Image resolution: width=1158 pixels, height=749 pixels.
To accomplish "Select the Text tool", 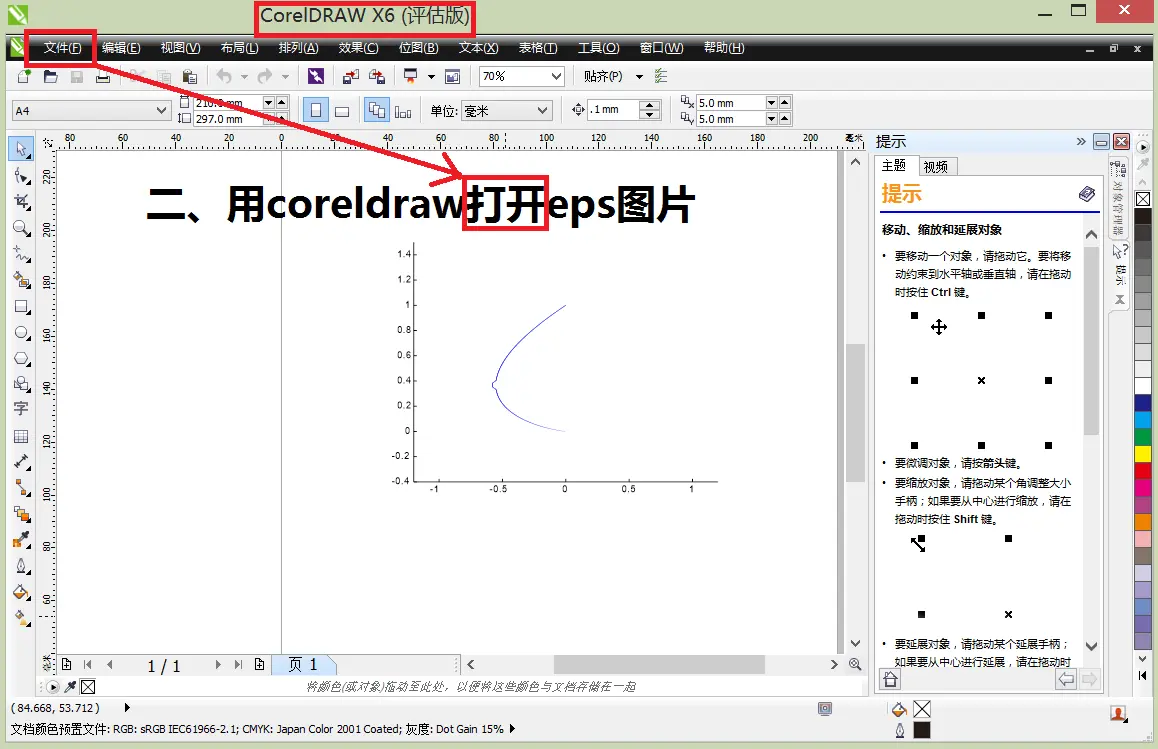I will click(x=21, y=408).
